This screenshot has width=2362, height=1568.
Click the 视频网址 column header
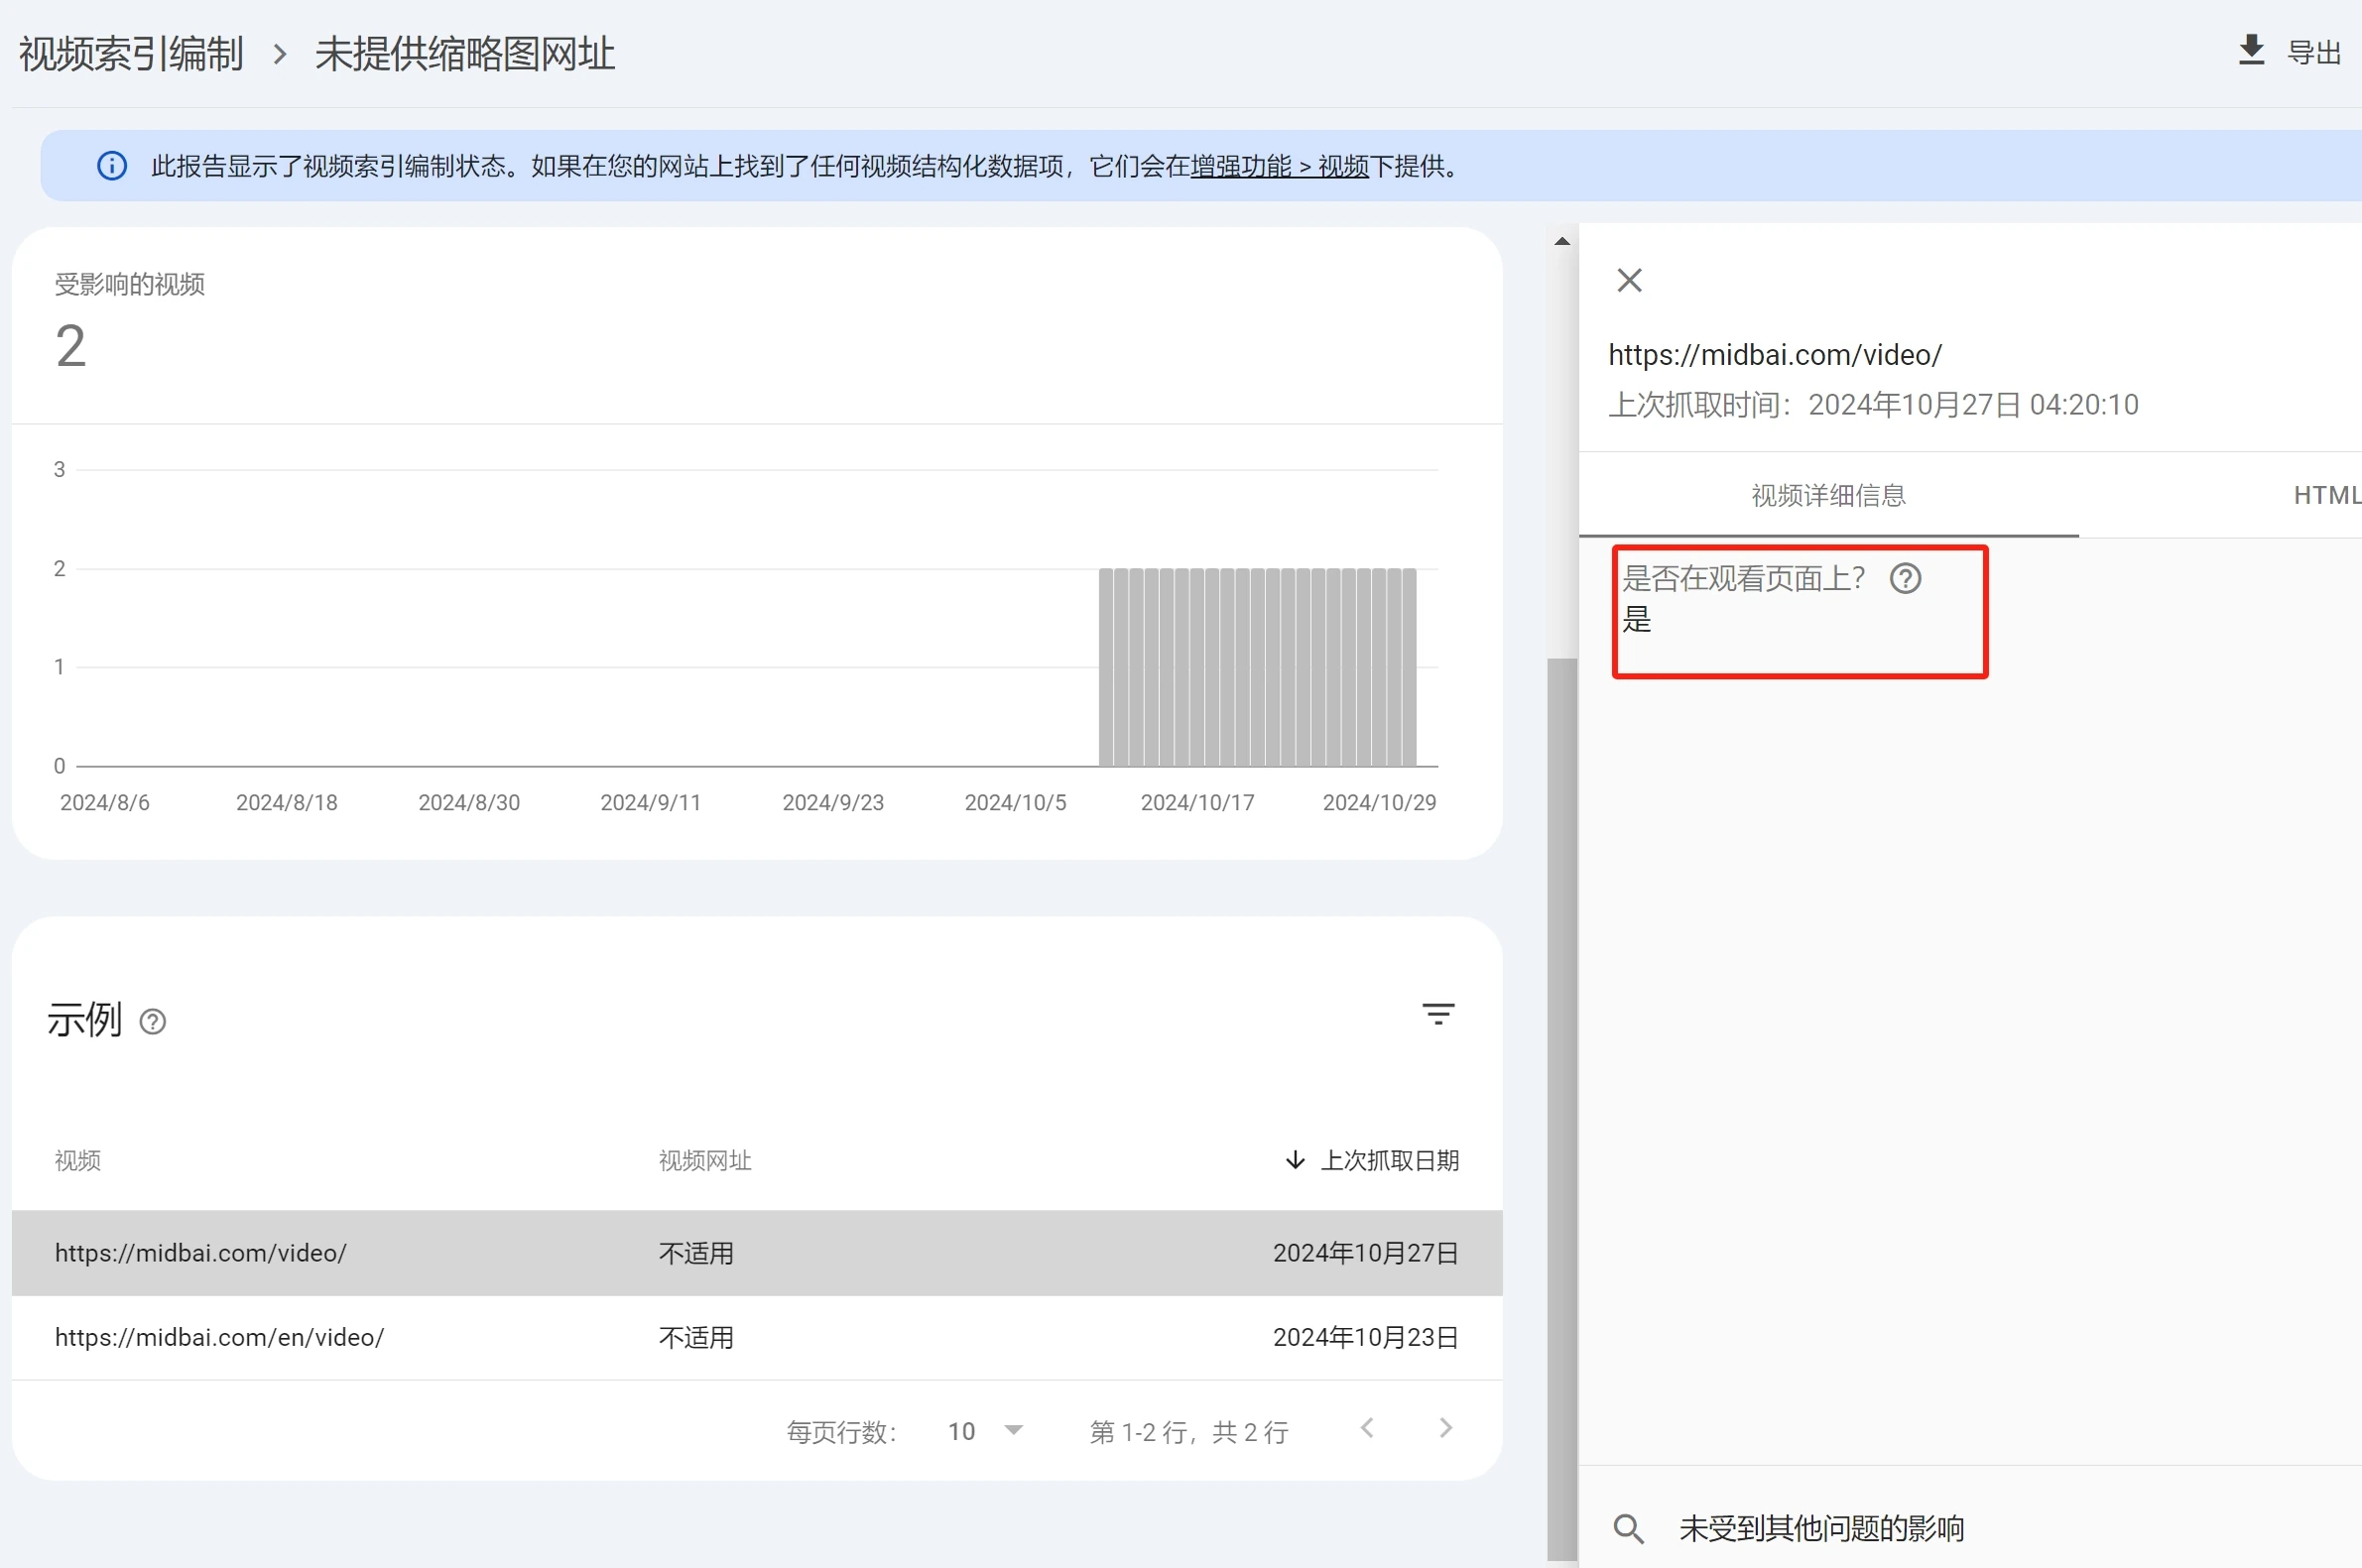[x=704, y=1160]
